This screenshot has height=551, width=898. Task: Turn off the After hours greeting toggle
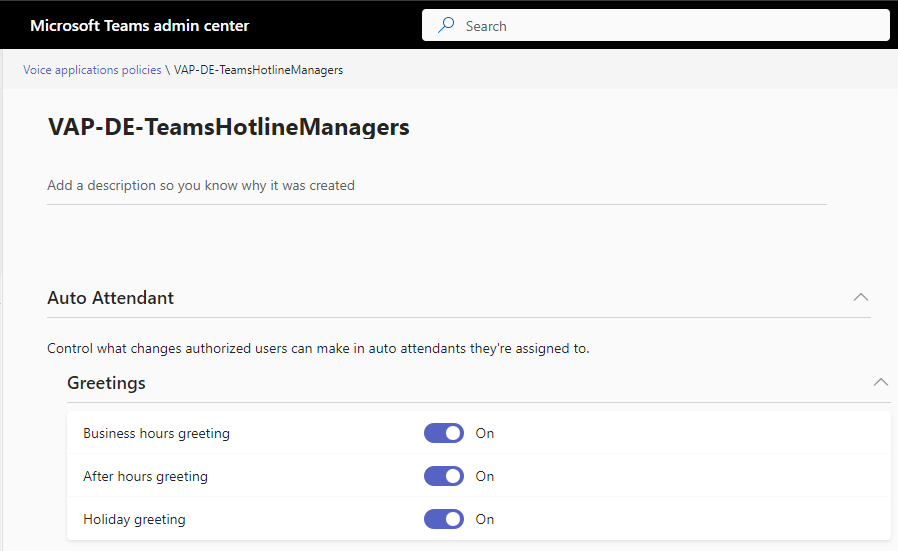tap(444, 476)
